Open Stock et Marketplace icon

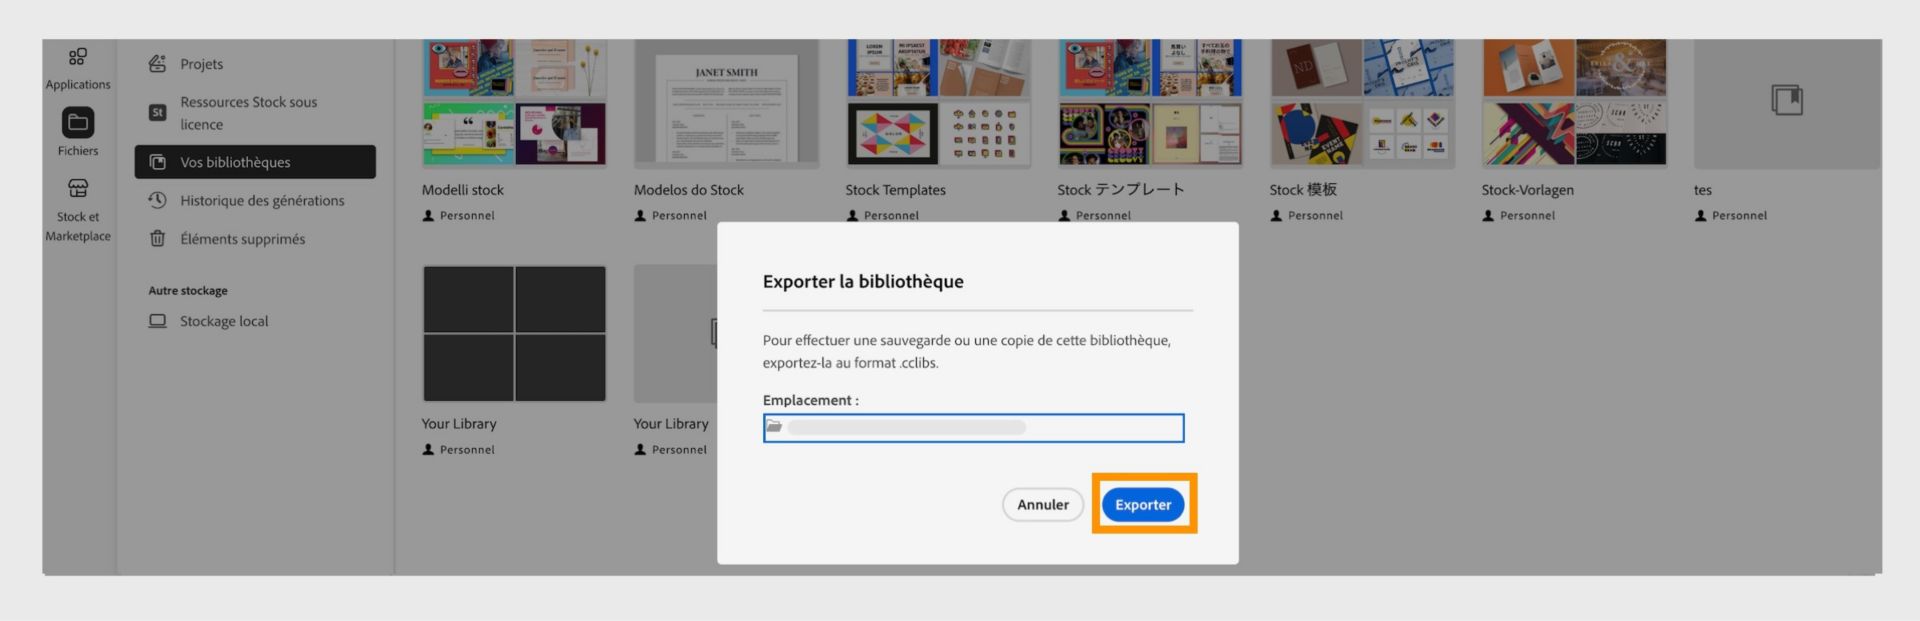(x=78, y=188)
